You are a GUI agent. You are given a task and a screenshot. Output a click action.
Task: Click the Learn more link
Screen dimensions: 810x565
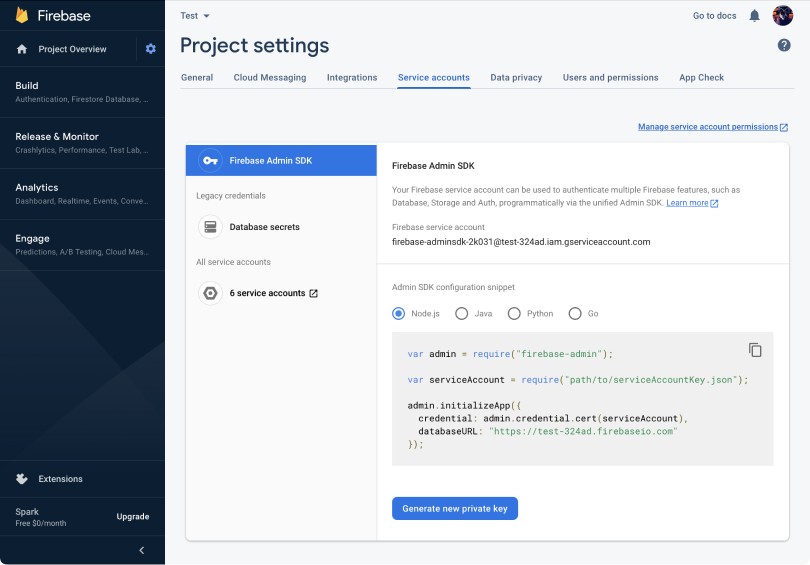(687, 203)
